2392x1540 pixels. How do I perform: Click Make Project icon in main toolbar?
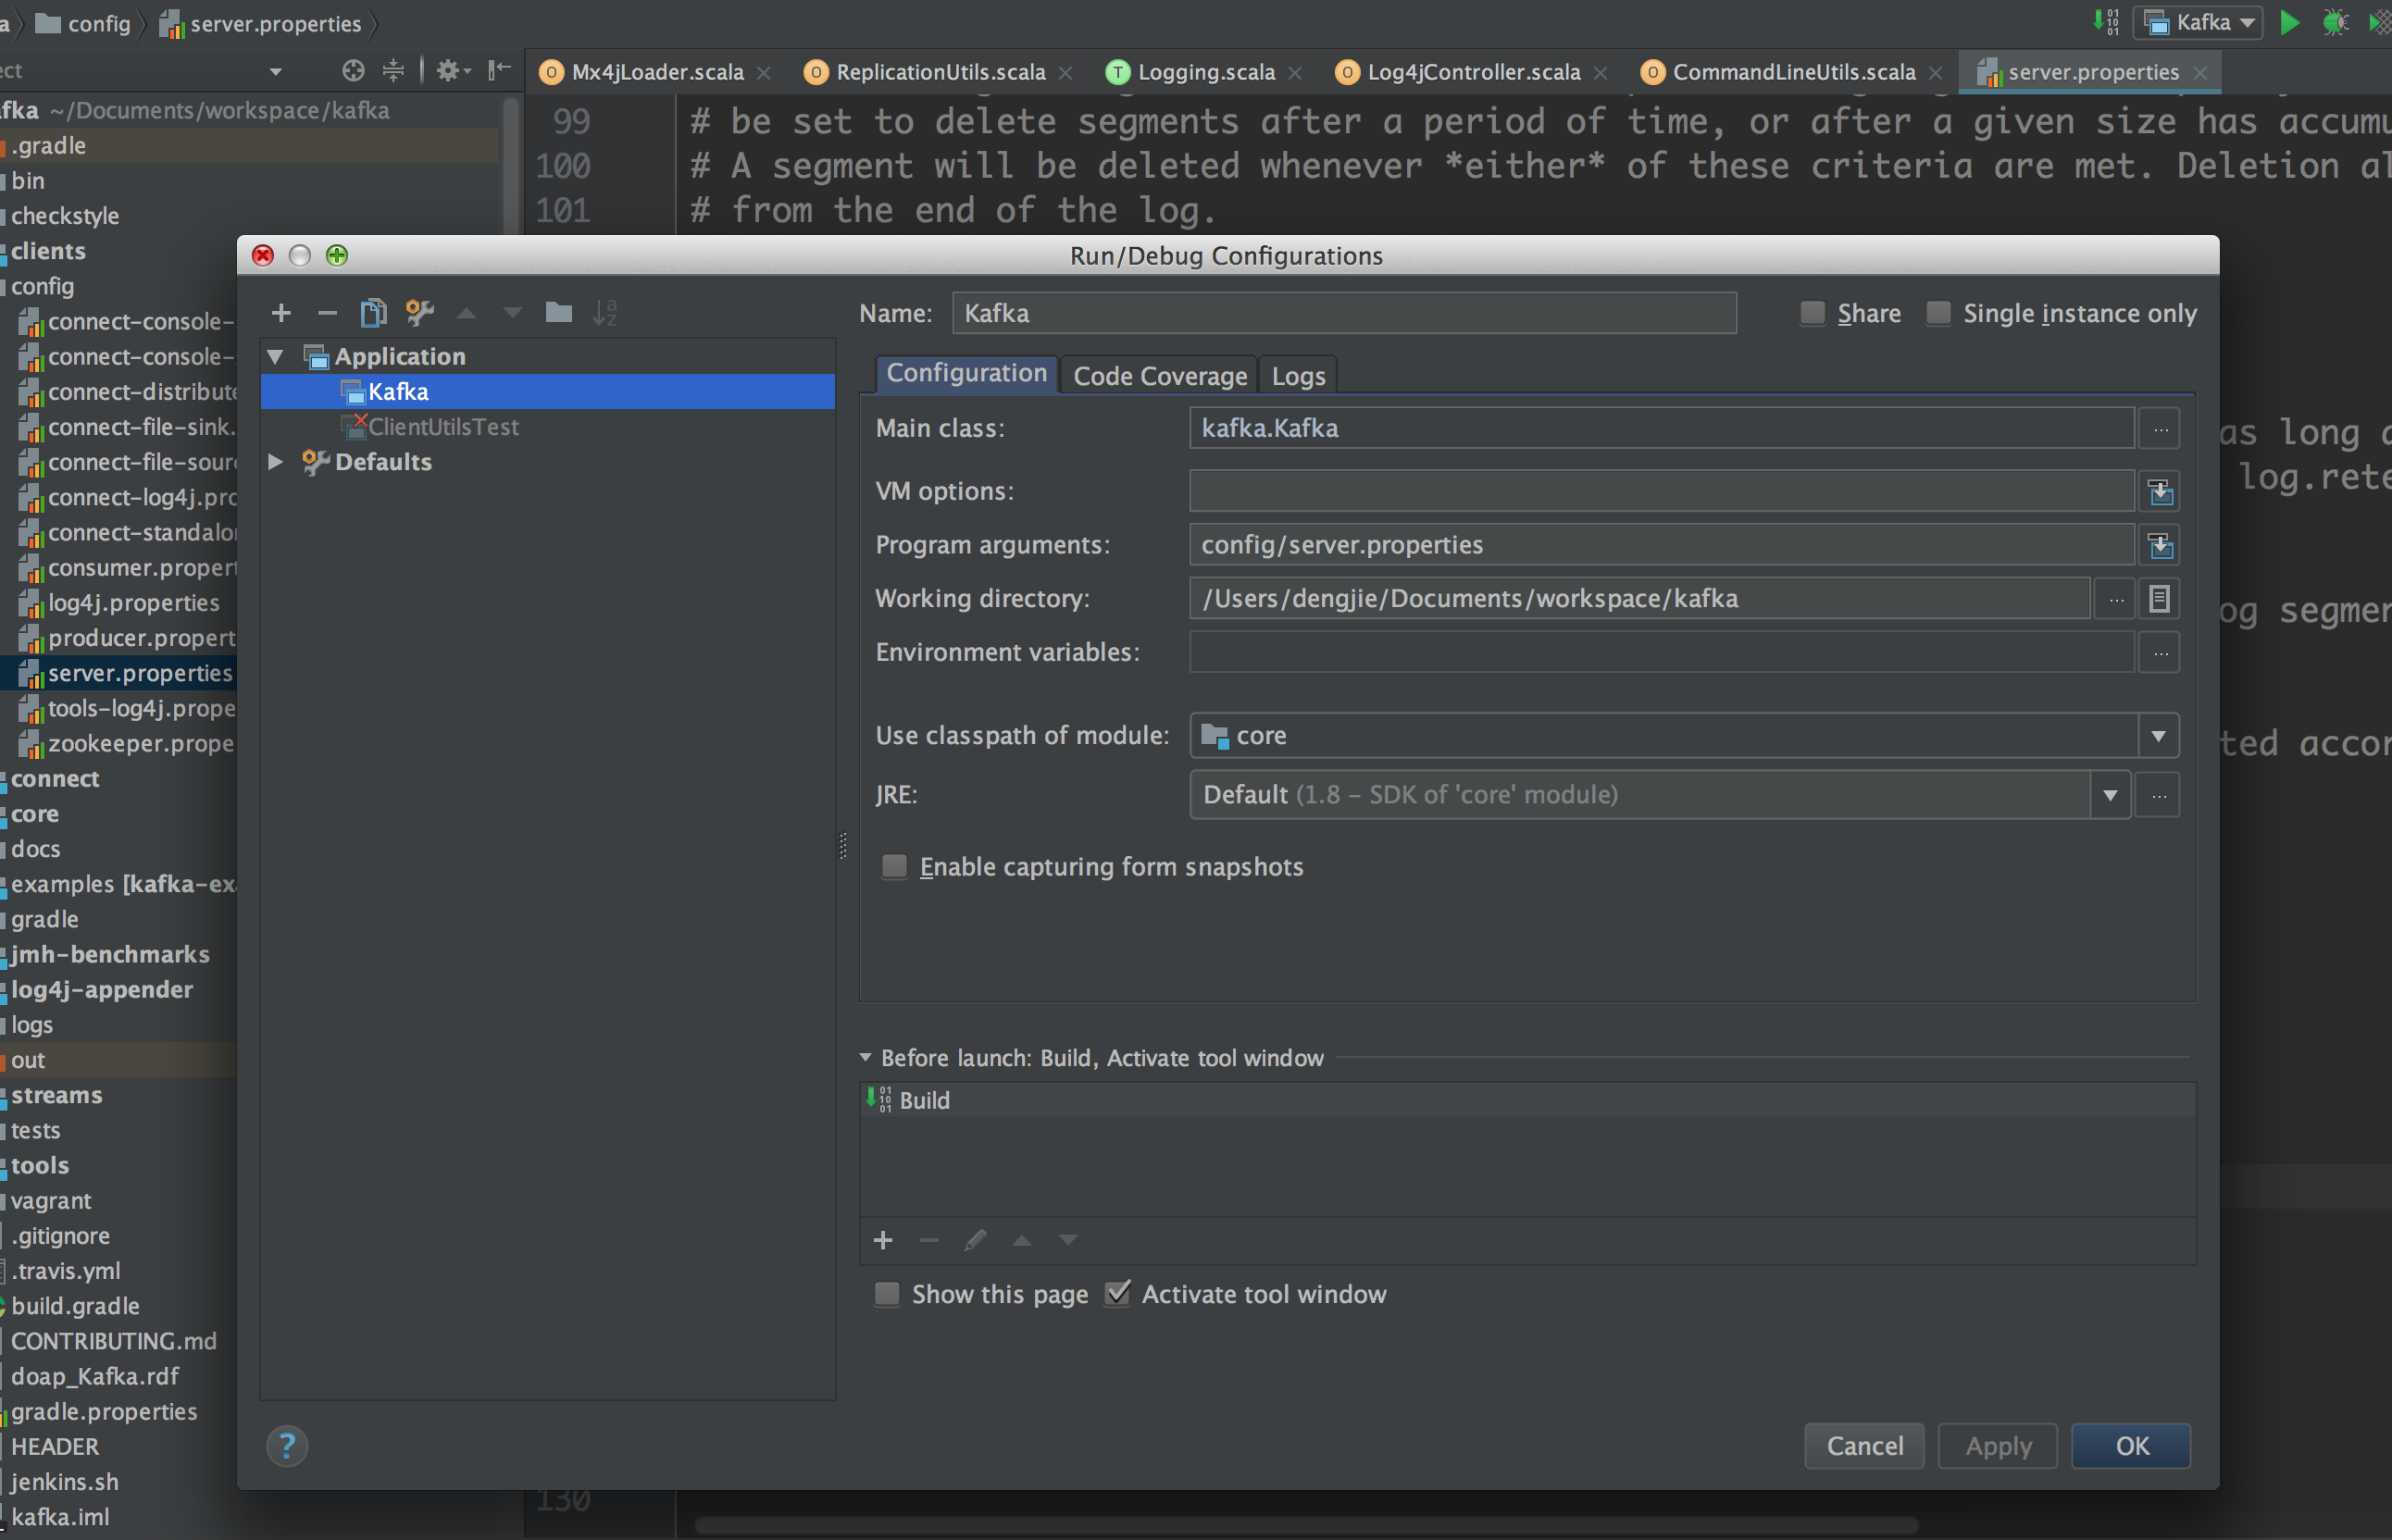pyautogui.click(x=2107, y=22)
